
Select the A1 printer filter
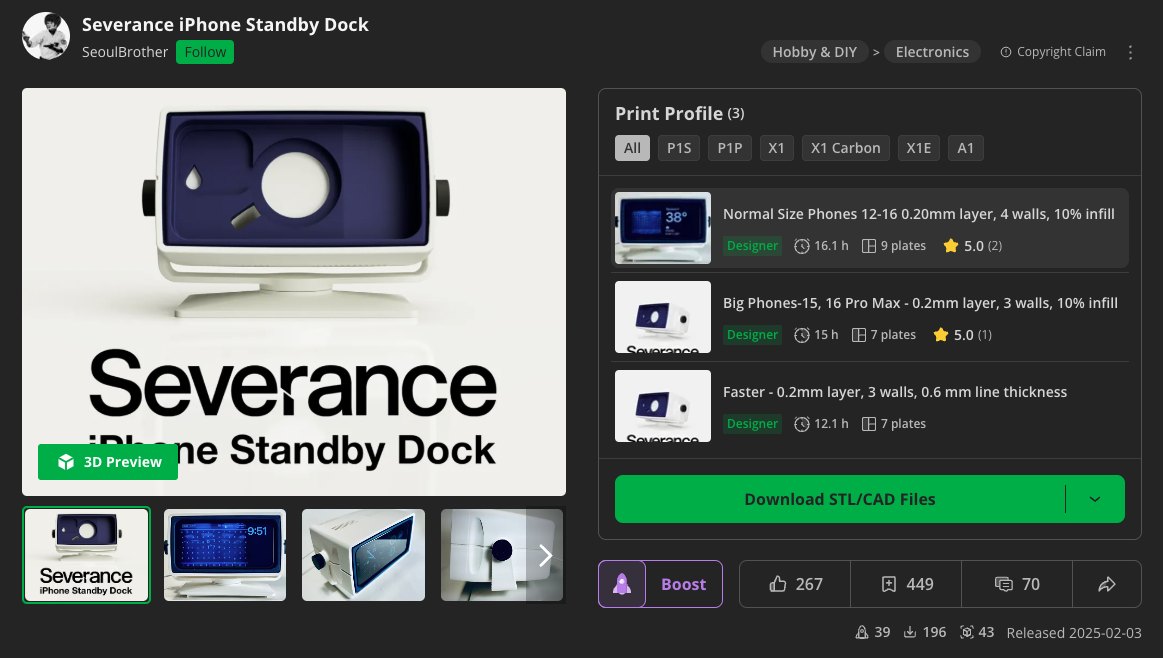(965, 148)
